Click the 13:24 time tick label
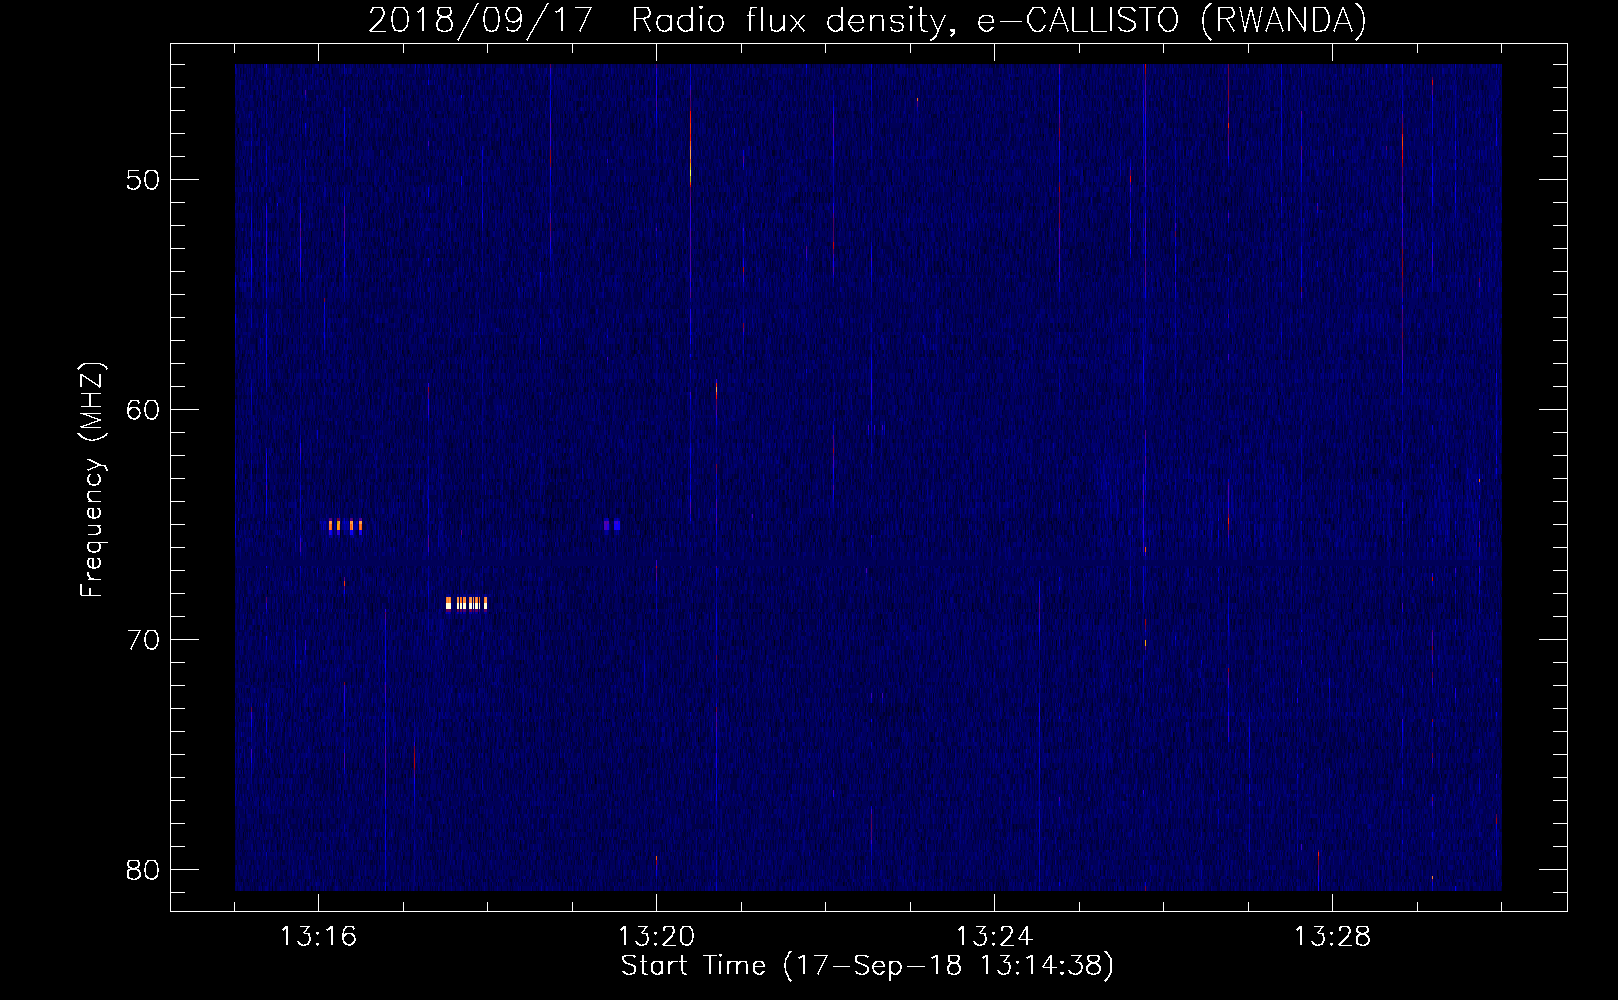The image size is (1618, 1000). (994, 937)
